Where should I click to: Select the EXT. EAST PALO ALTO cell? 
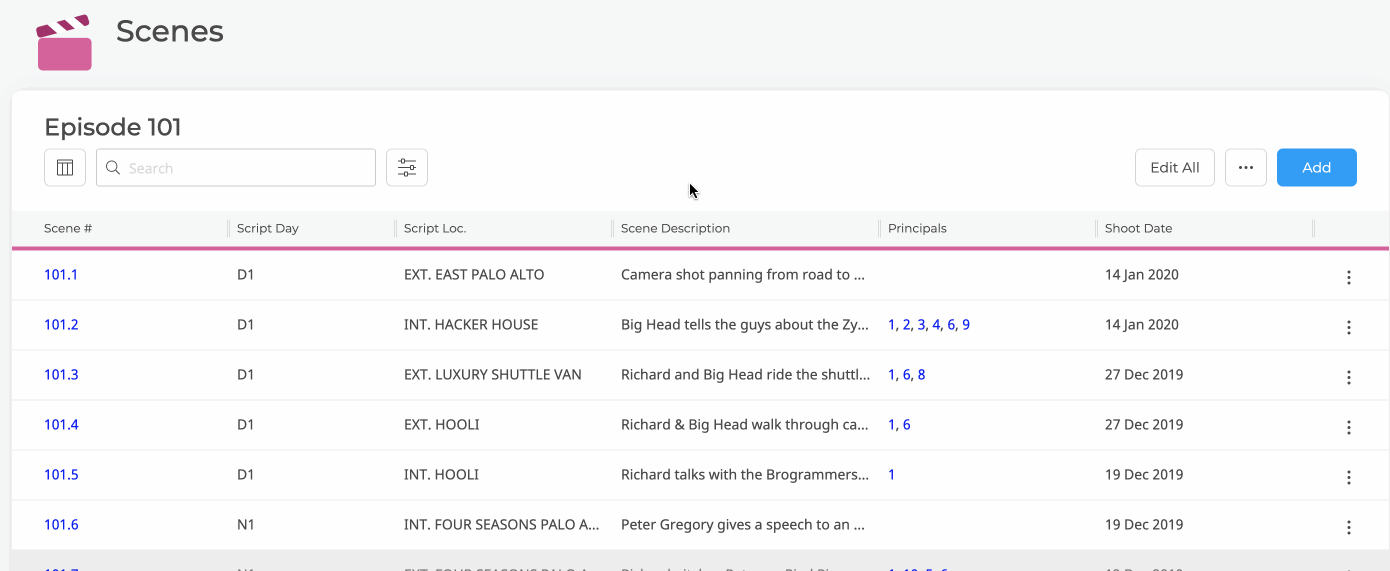[x=474, y=274]
